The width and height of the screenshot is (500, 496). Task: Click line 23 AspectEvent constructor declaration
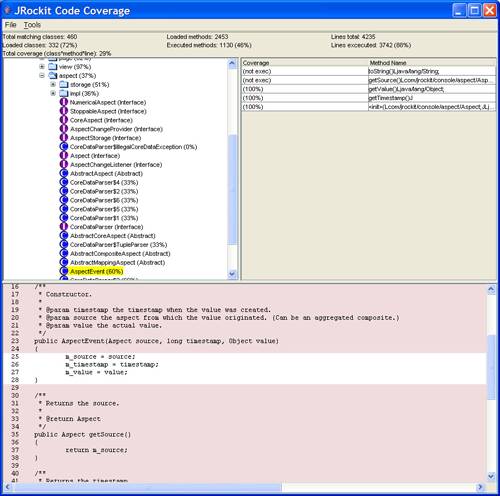pos(156,341)
